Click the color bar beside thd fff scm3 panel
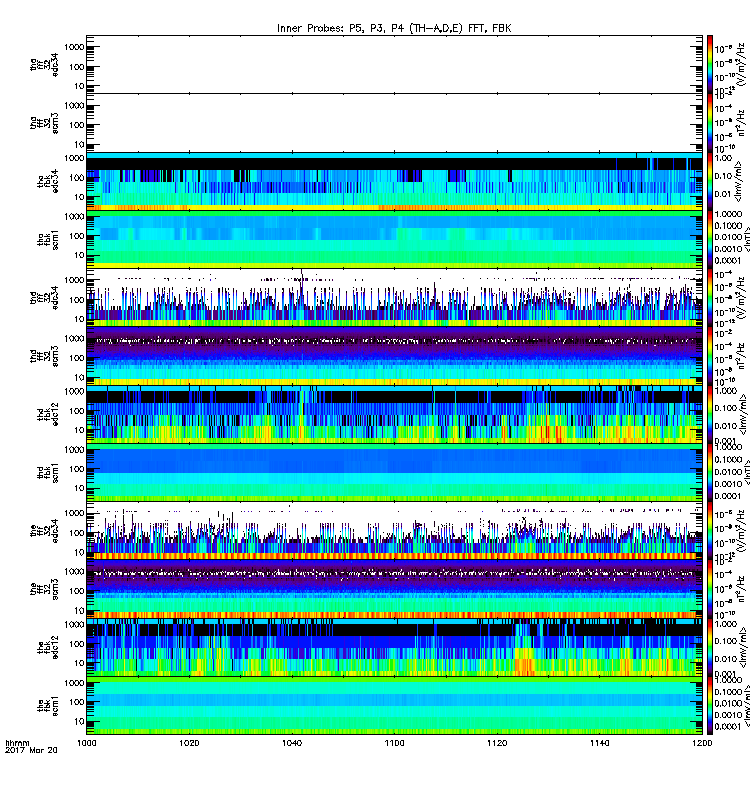750x800 pixels. pos(710,356)
